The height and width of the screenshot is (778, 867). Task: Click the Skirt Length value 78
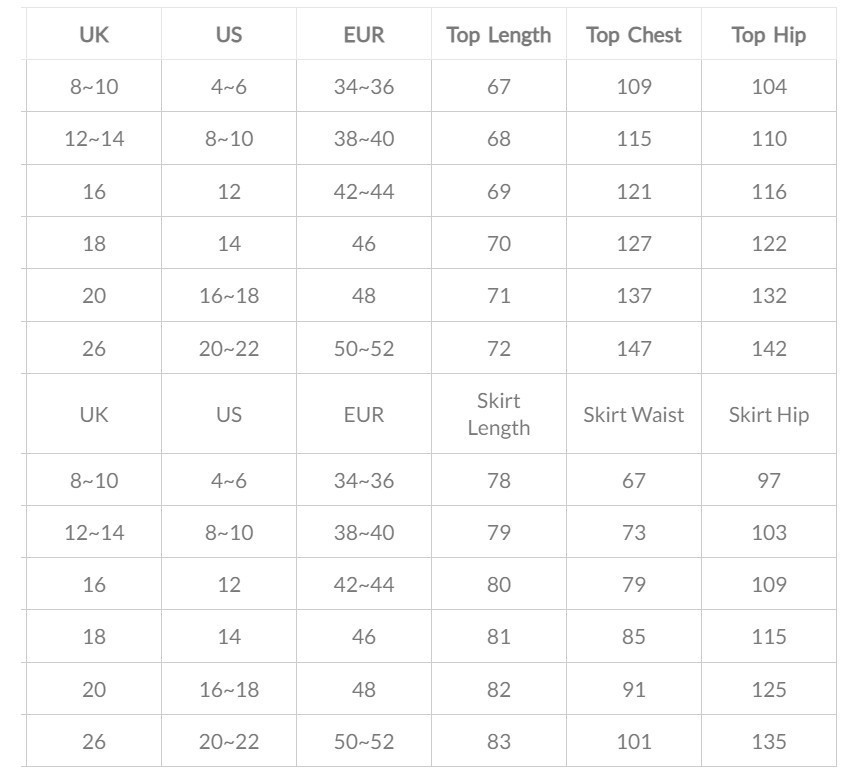498,481
